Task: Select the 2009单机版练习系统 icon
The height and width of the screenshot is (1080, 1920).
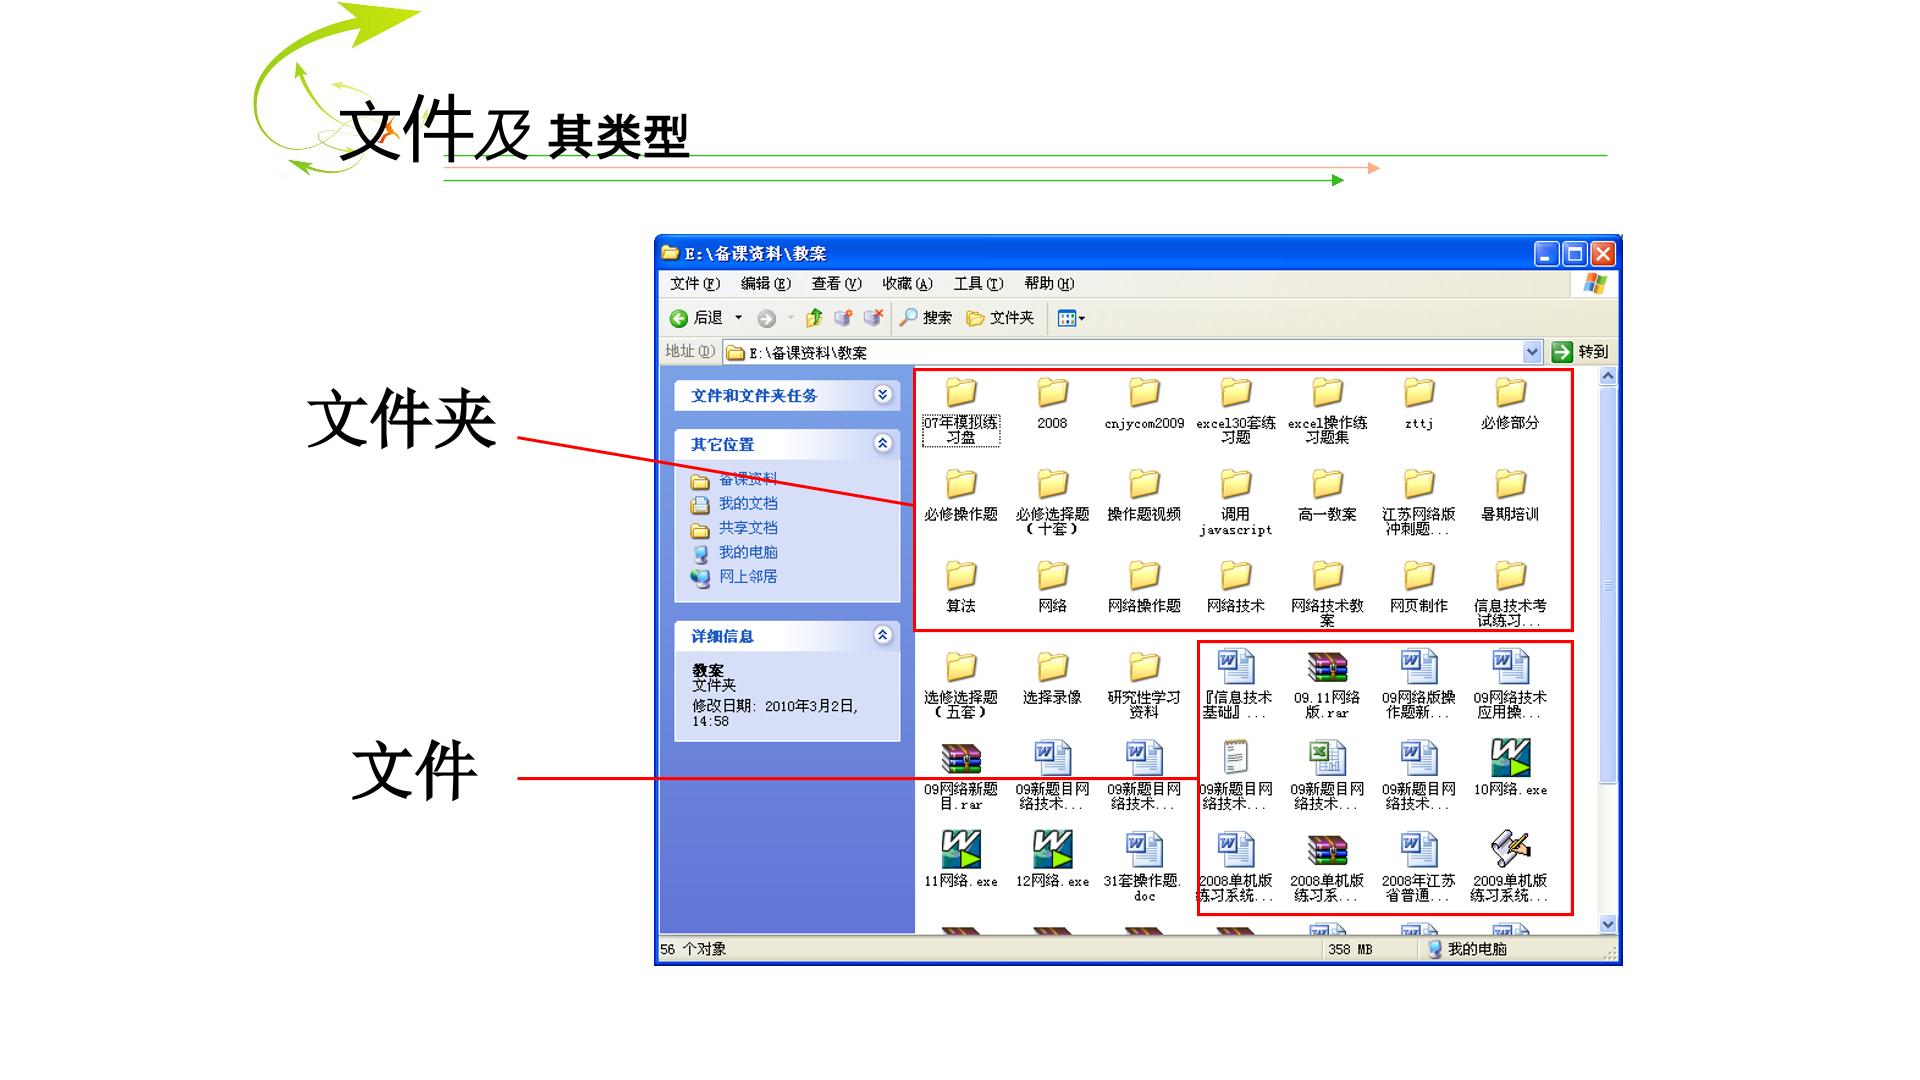Action: [1510, 849]
